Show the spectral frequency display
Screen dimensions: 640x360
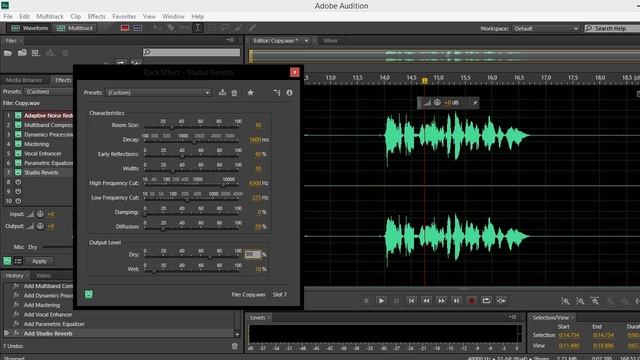(125, 28)
